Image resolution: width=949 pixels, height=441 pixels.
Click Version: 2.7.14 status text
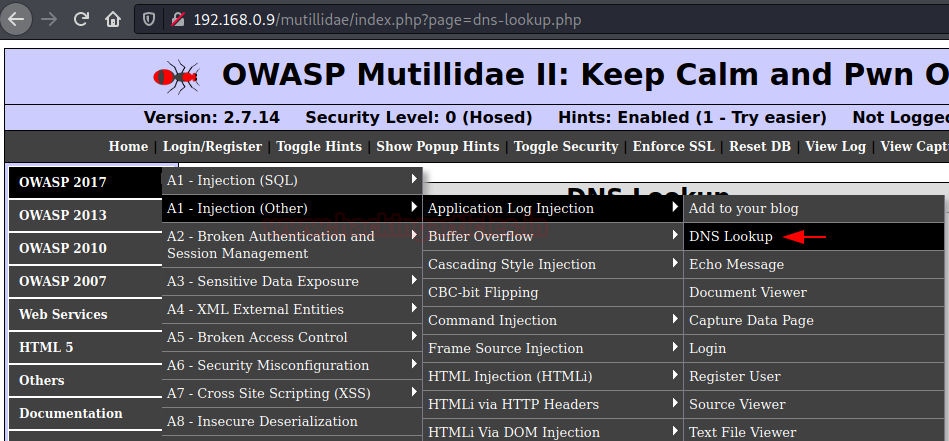(x=212, y=117)
